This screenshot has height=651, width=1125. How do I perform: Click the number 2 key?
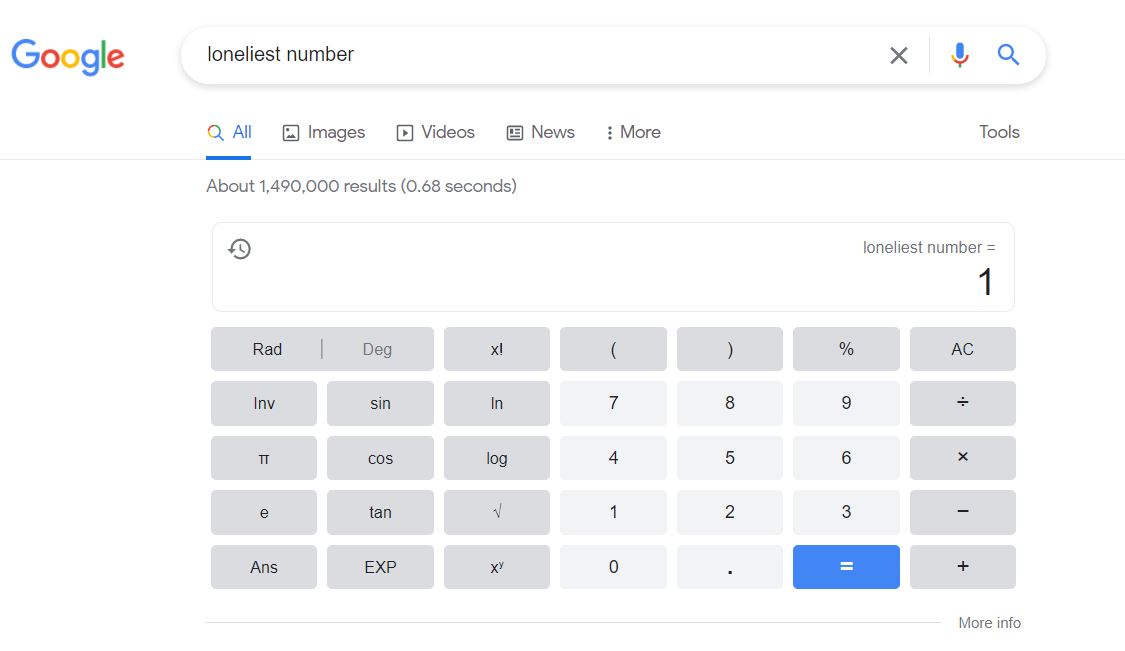(730, 512)
